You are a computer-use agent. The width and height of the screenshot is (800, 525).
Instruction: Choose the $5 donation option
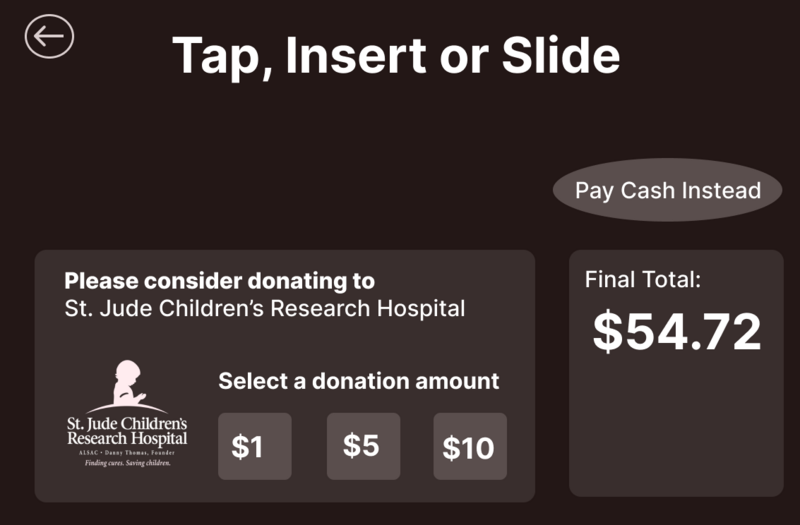point(363,446)
